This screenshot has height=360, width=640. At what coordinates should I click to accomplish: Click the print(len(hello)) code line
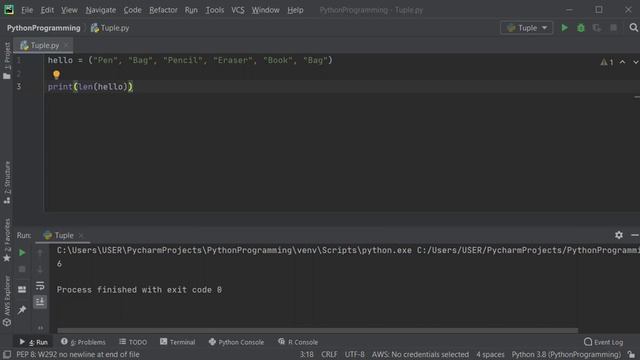click(90, 87)
